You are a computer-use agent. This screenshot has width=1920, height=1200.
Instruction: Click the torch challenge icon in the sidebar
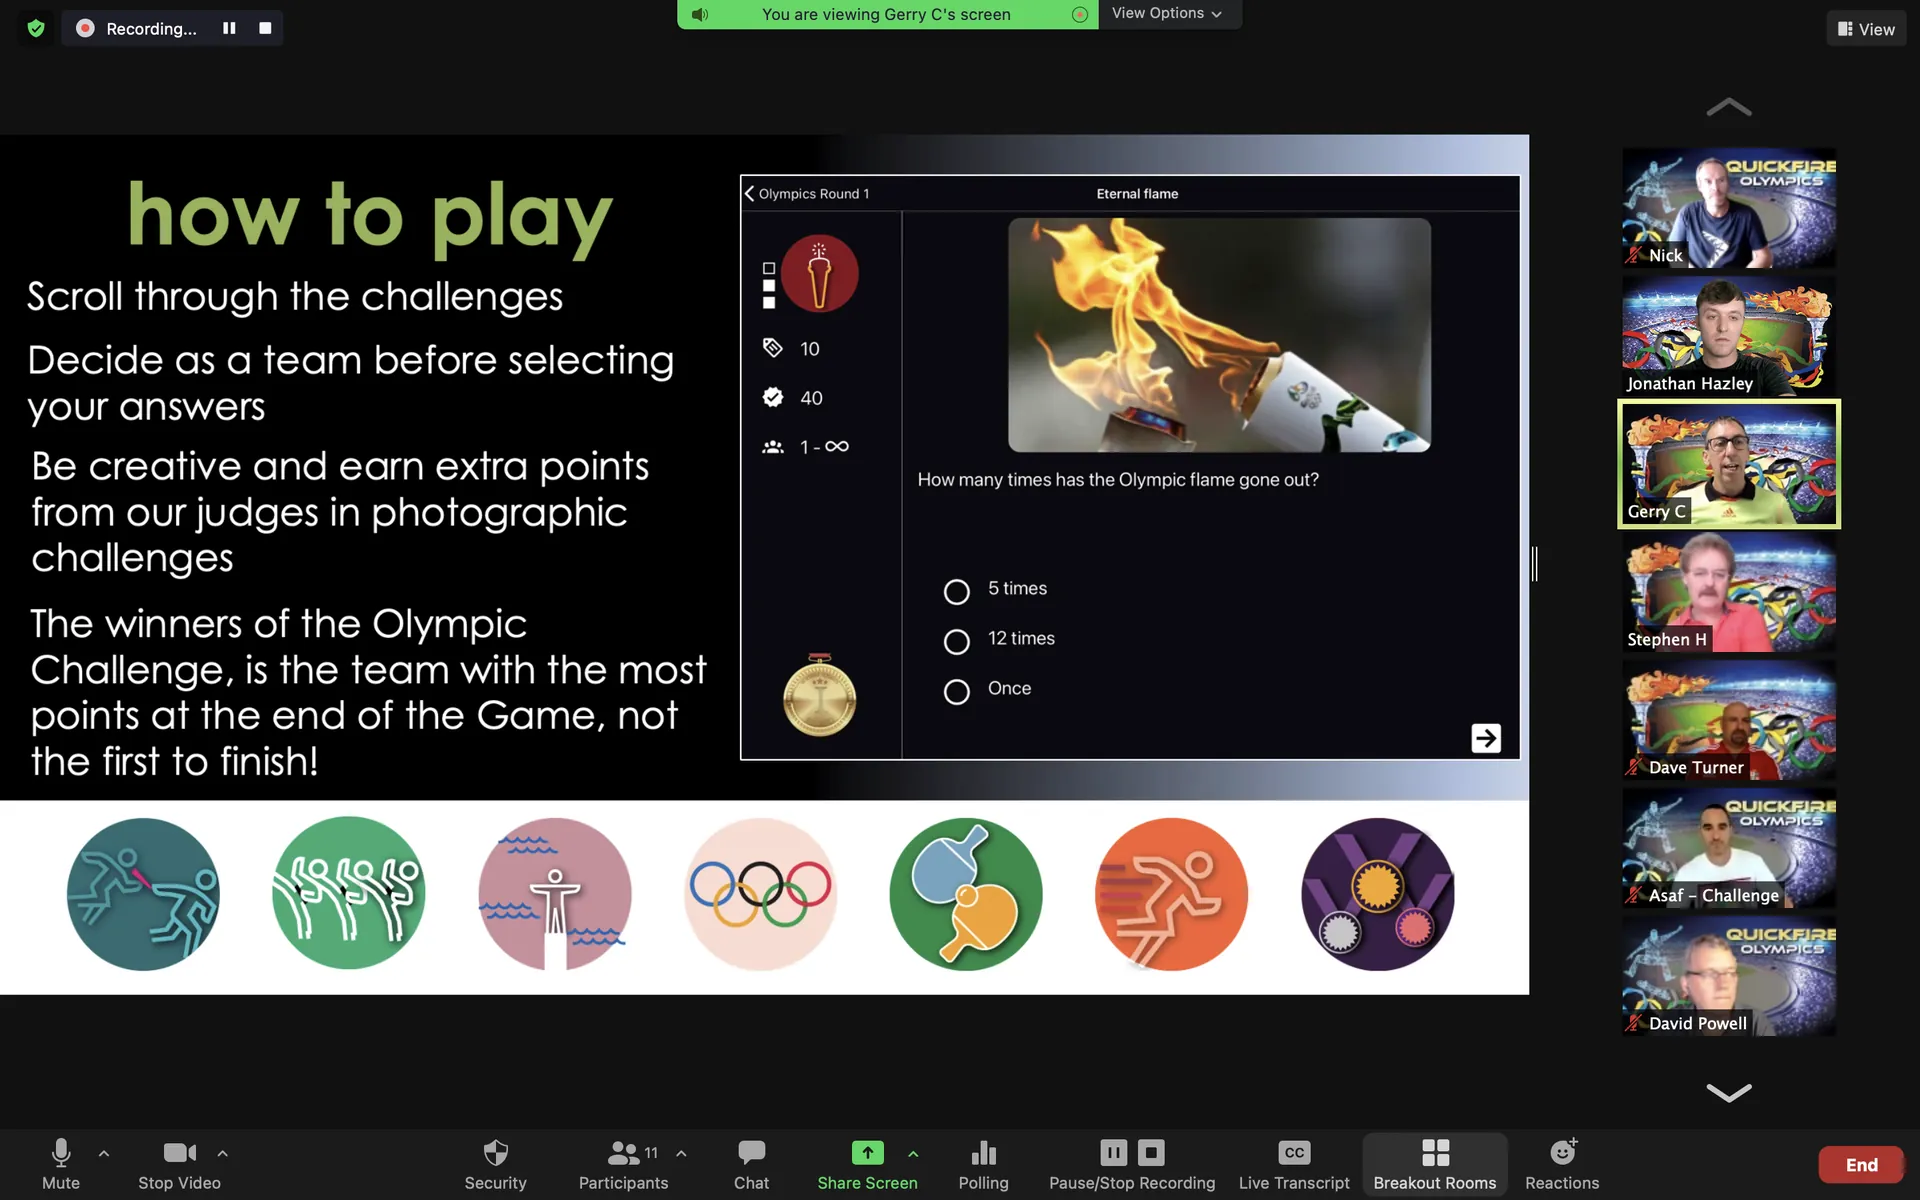point(819,273)
